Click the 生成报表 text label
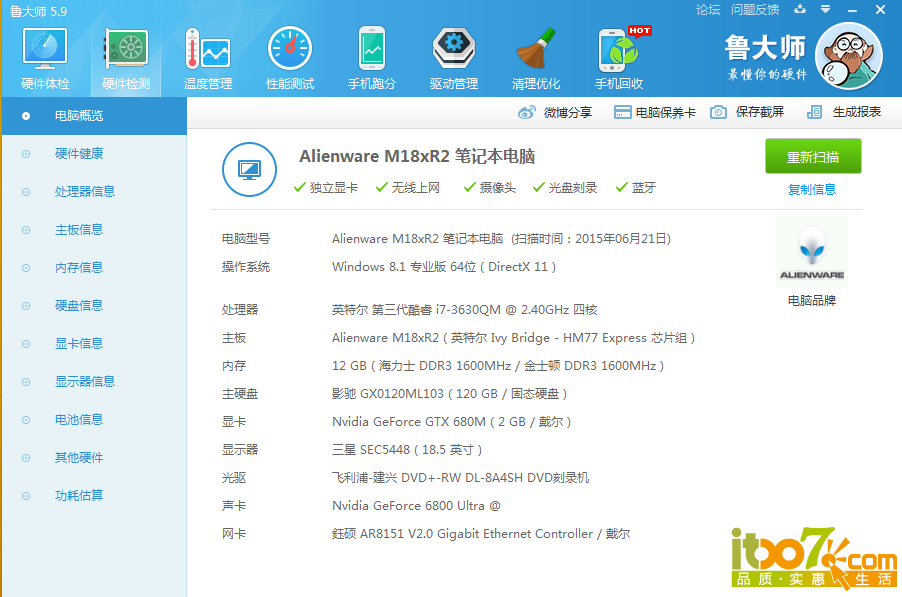The width and height of the screenshot is (902, 597). (857, 112)
